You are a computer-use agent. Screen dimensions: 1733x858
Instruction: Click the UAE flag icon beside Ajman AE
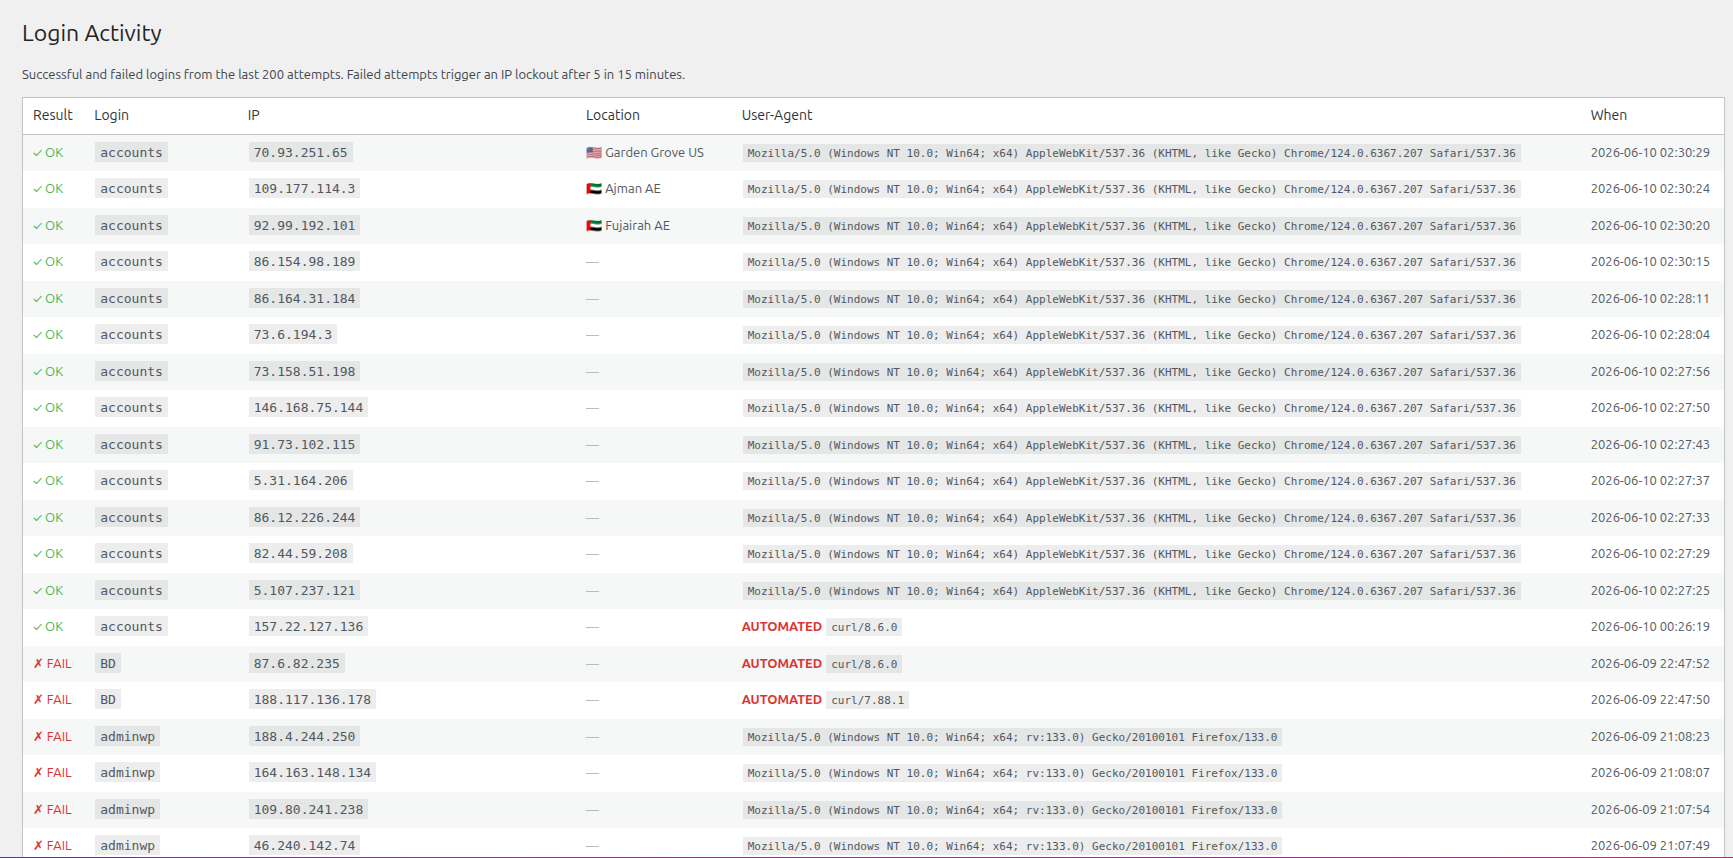point(594,189)
